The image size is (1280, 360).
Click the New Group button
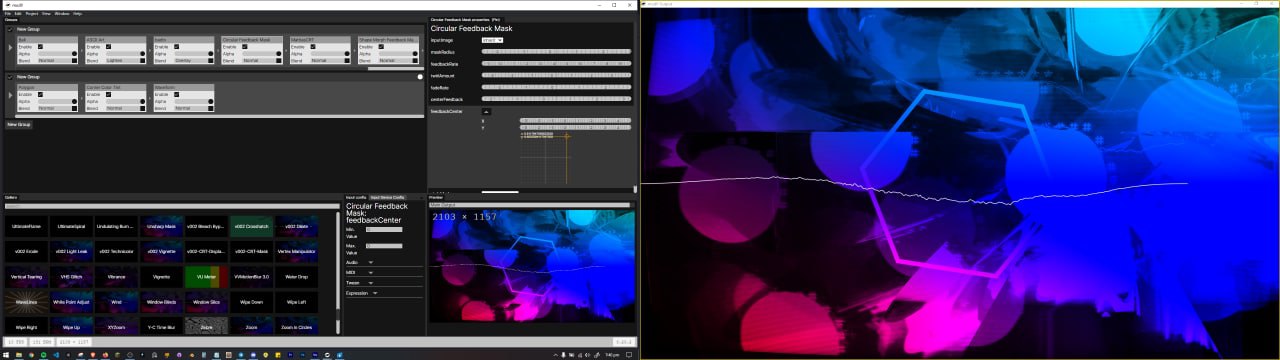pos(19,124)
